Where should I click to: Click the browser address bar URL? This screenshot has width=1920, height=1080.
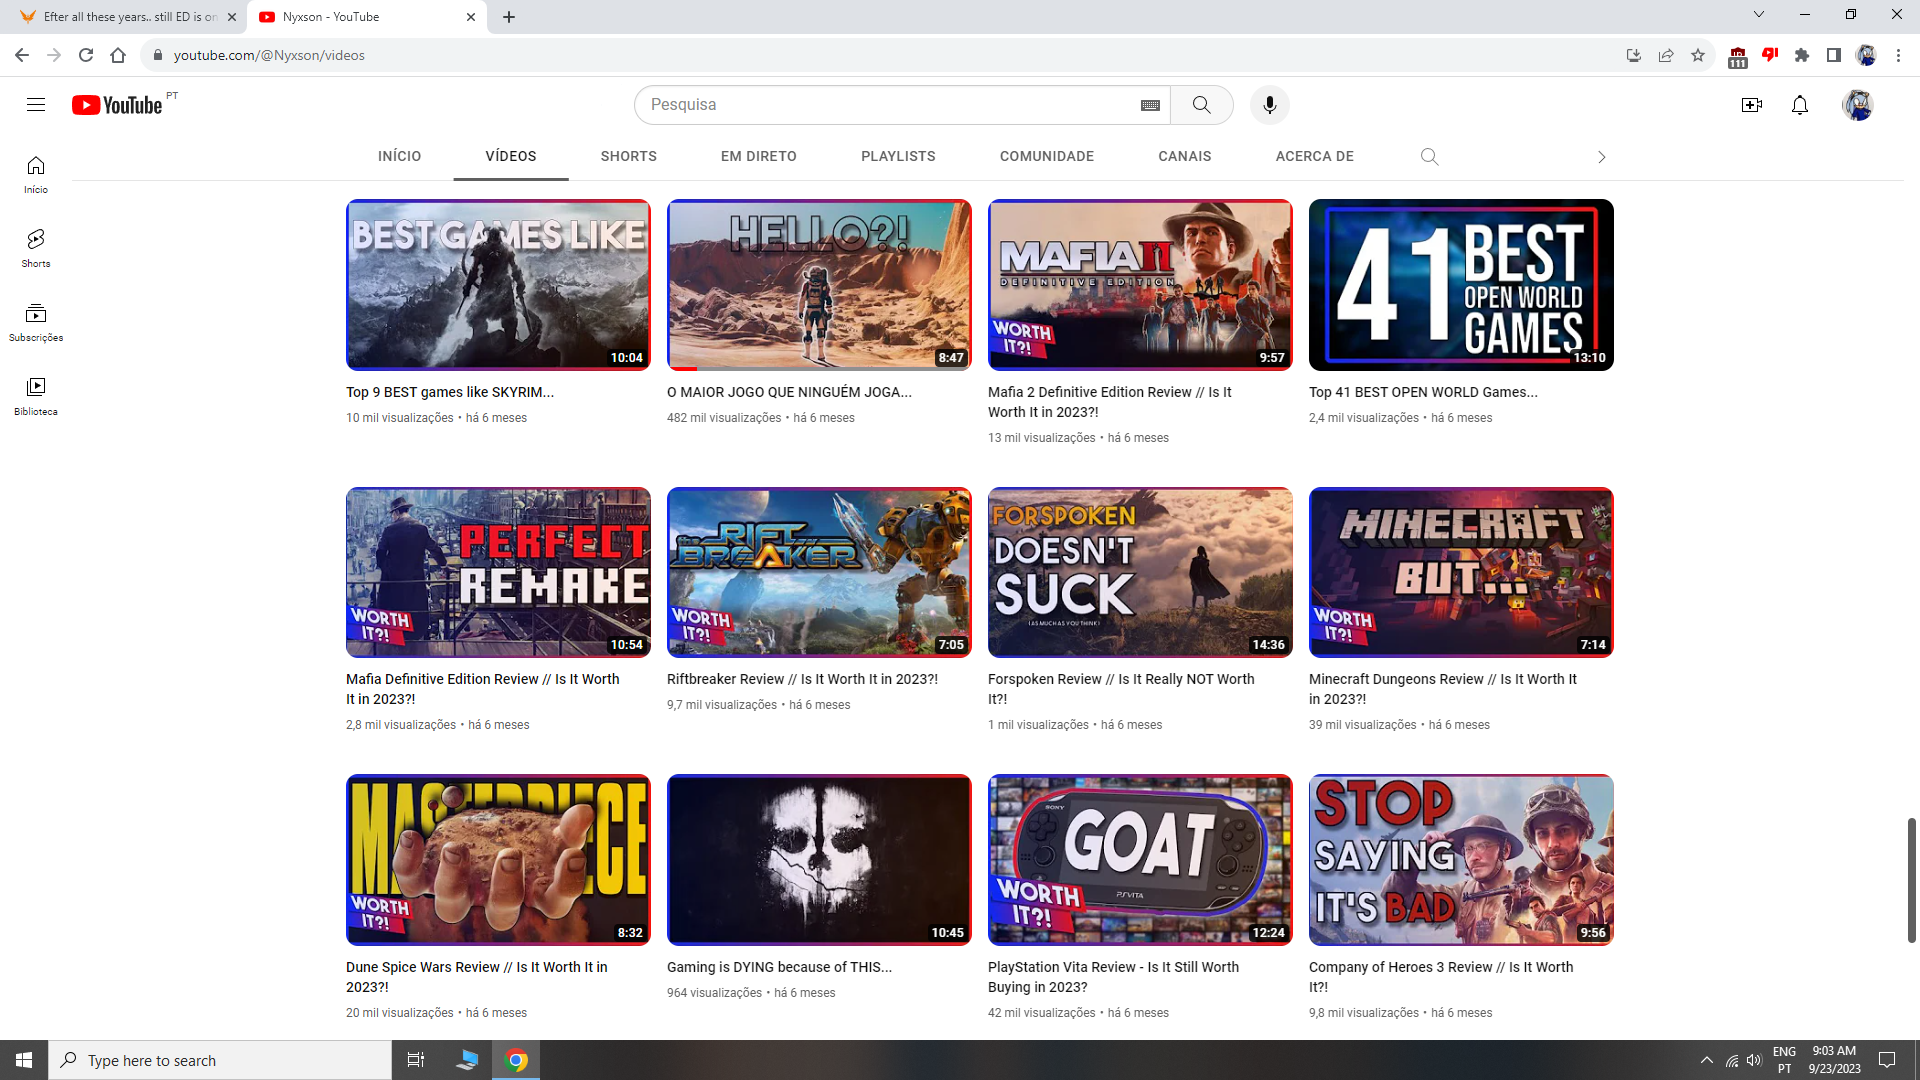pyautogui.click(x=269, y=55)
